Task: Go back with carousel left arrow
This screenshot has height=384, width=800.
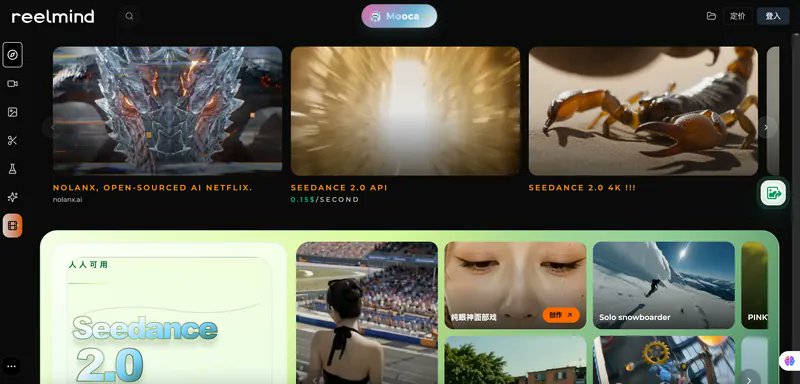Action: (x=52, y=127)
